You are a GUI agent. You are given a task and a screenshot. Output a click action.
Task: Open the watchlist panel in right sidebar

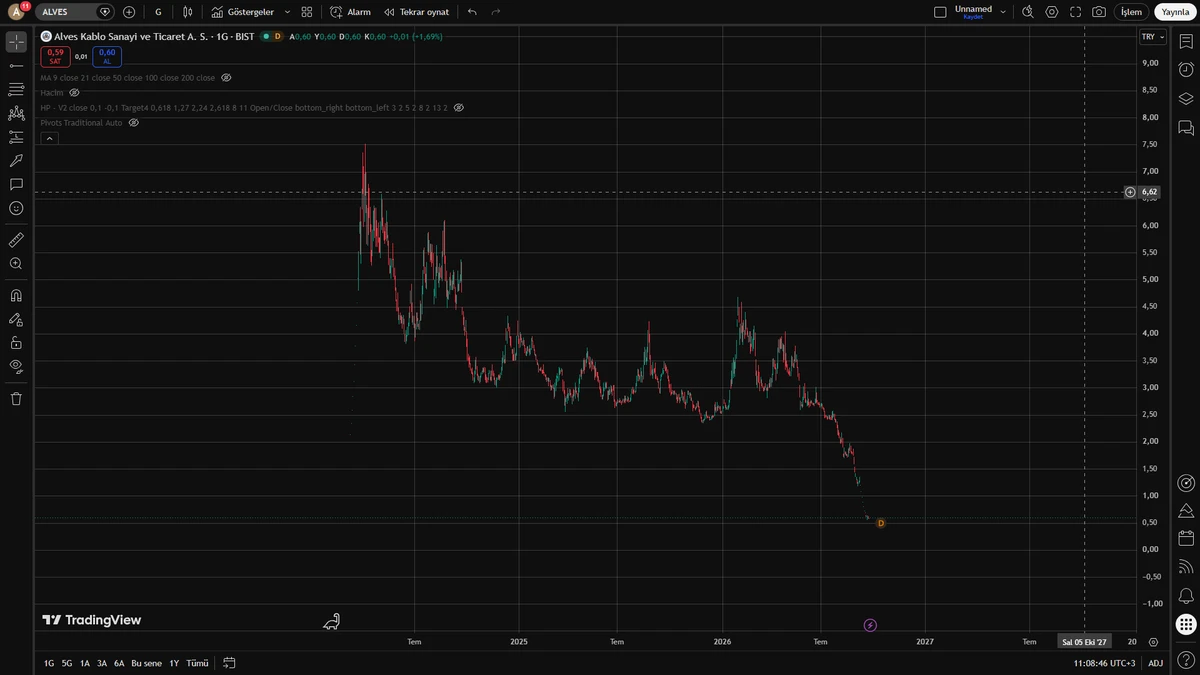1186,40
